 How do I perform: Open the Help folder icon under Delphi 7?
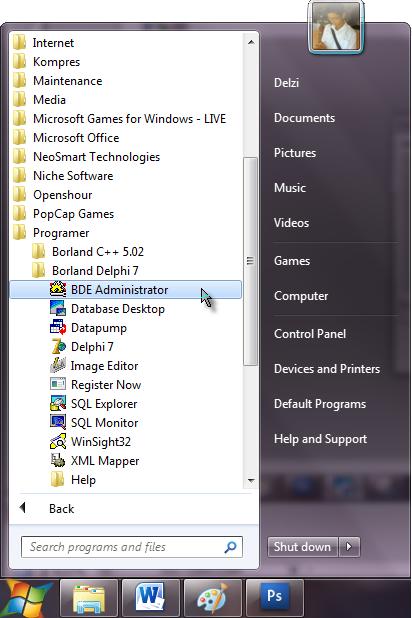tap(58, 479)
